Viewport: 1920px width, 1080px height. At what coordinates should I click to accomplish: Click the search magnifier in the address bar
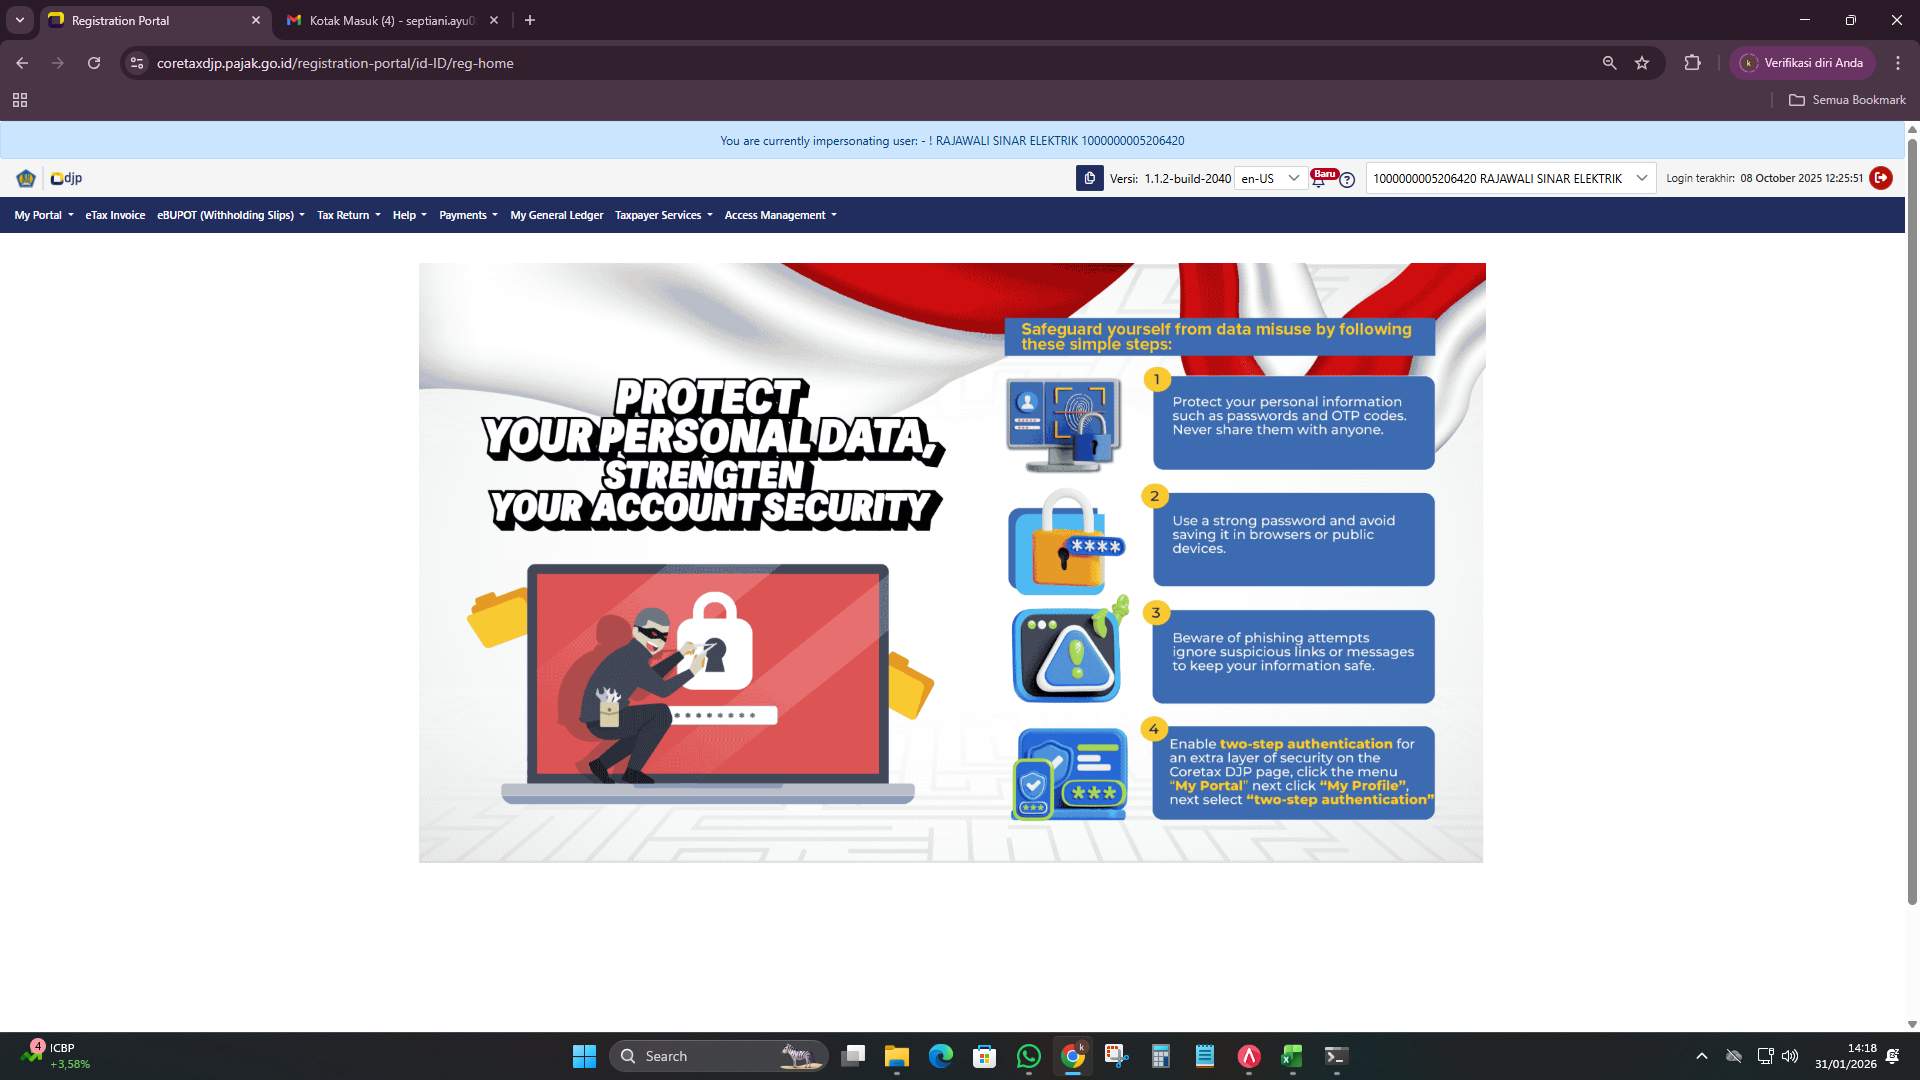click(x=1609, y=62)
